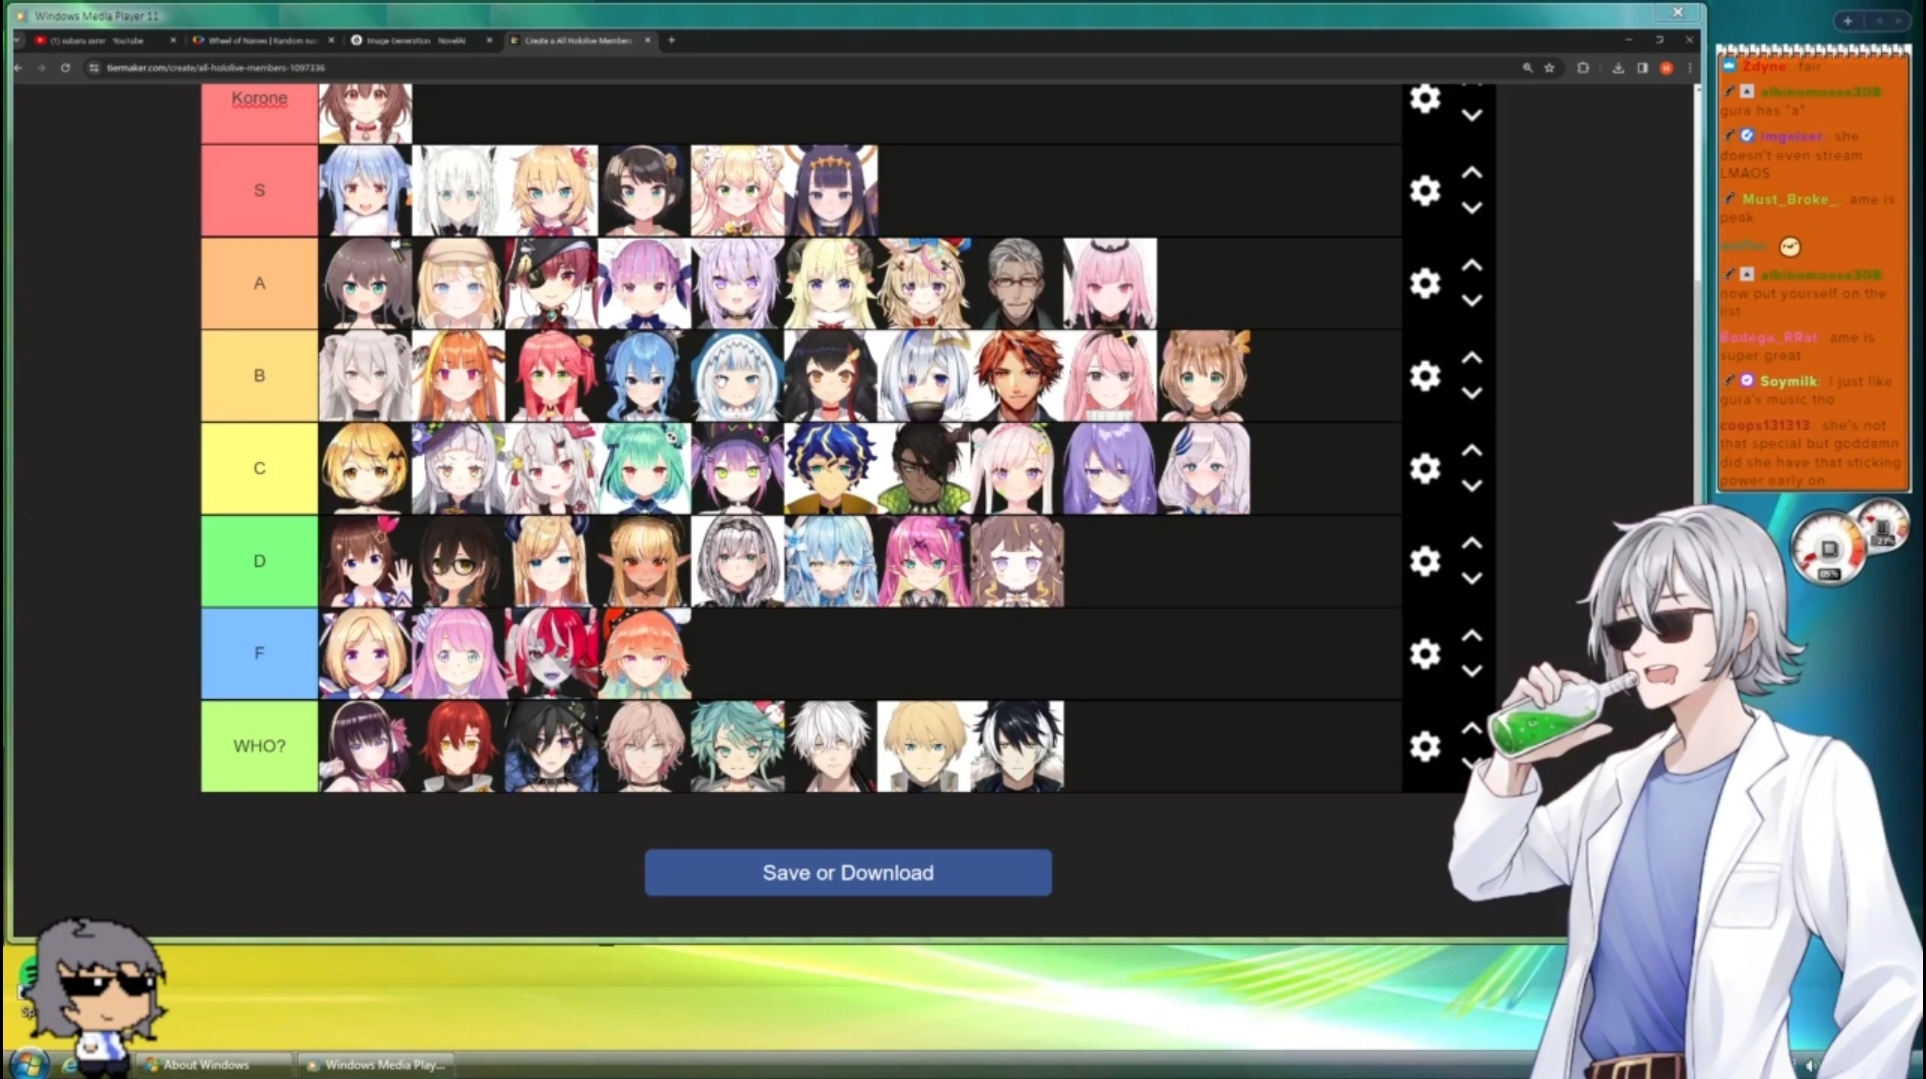Move B tier row down
The image size is (1926, 1079).
(1472, 393)
